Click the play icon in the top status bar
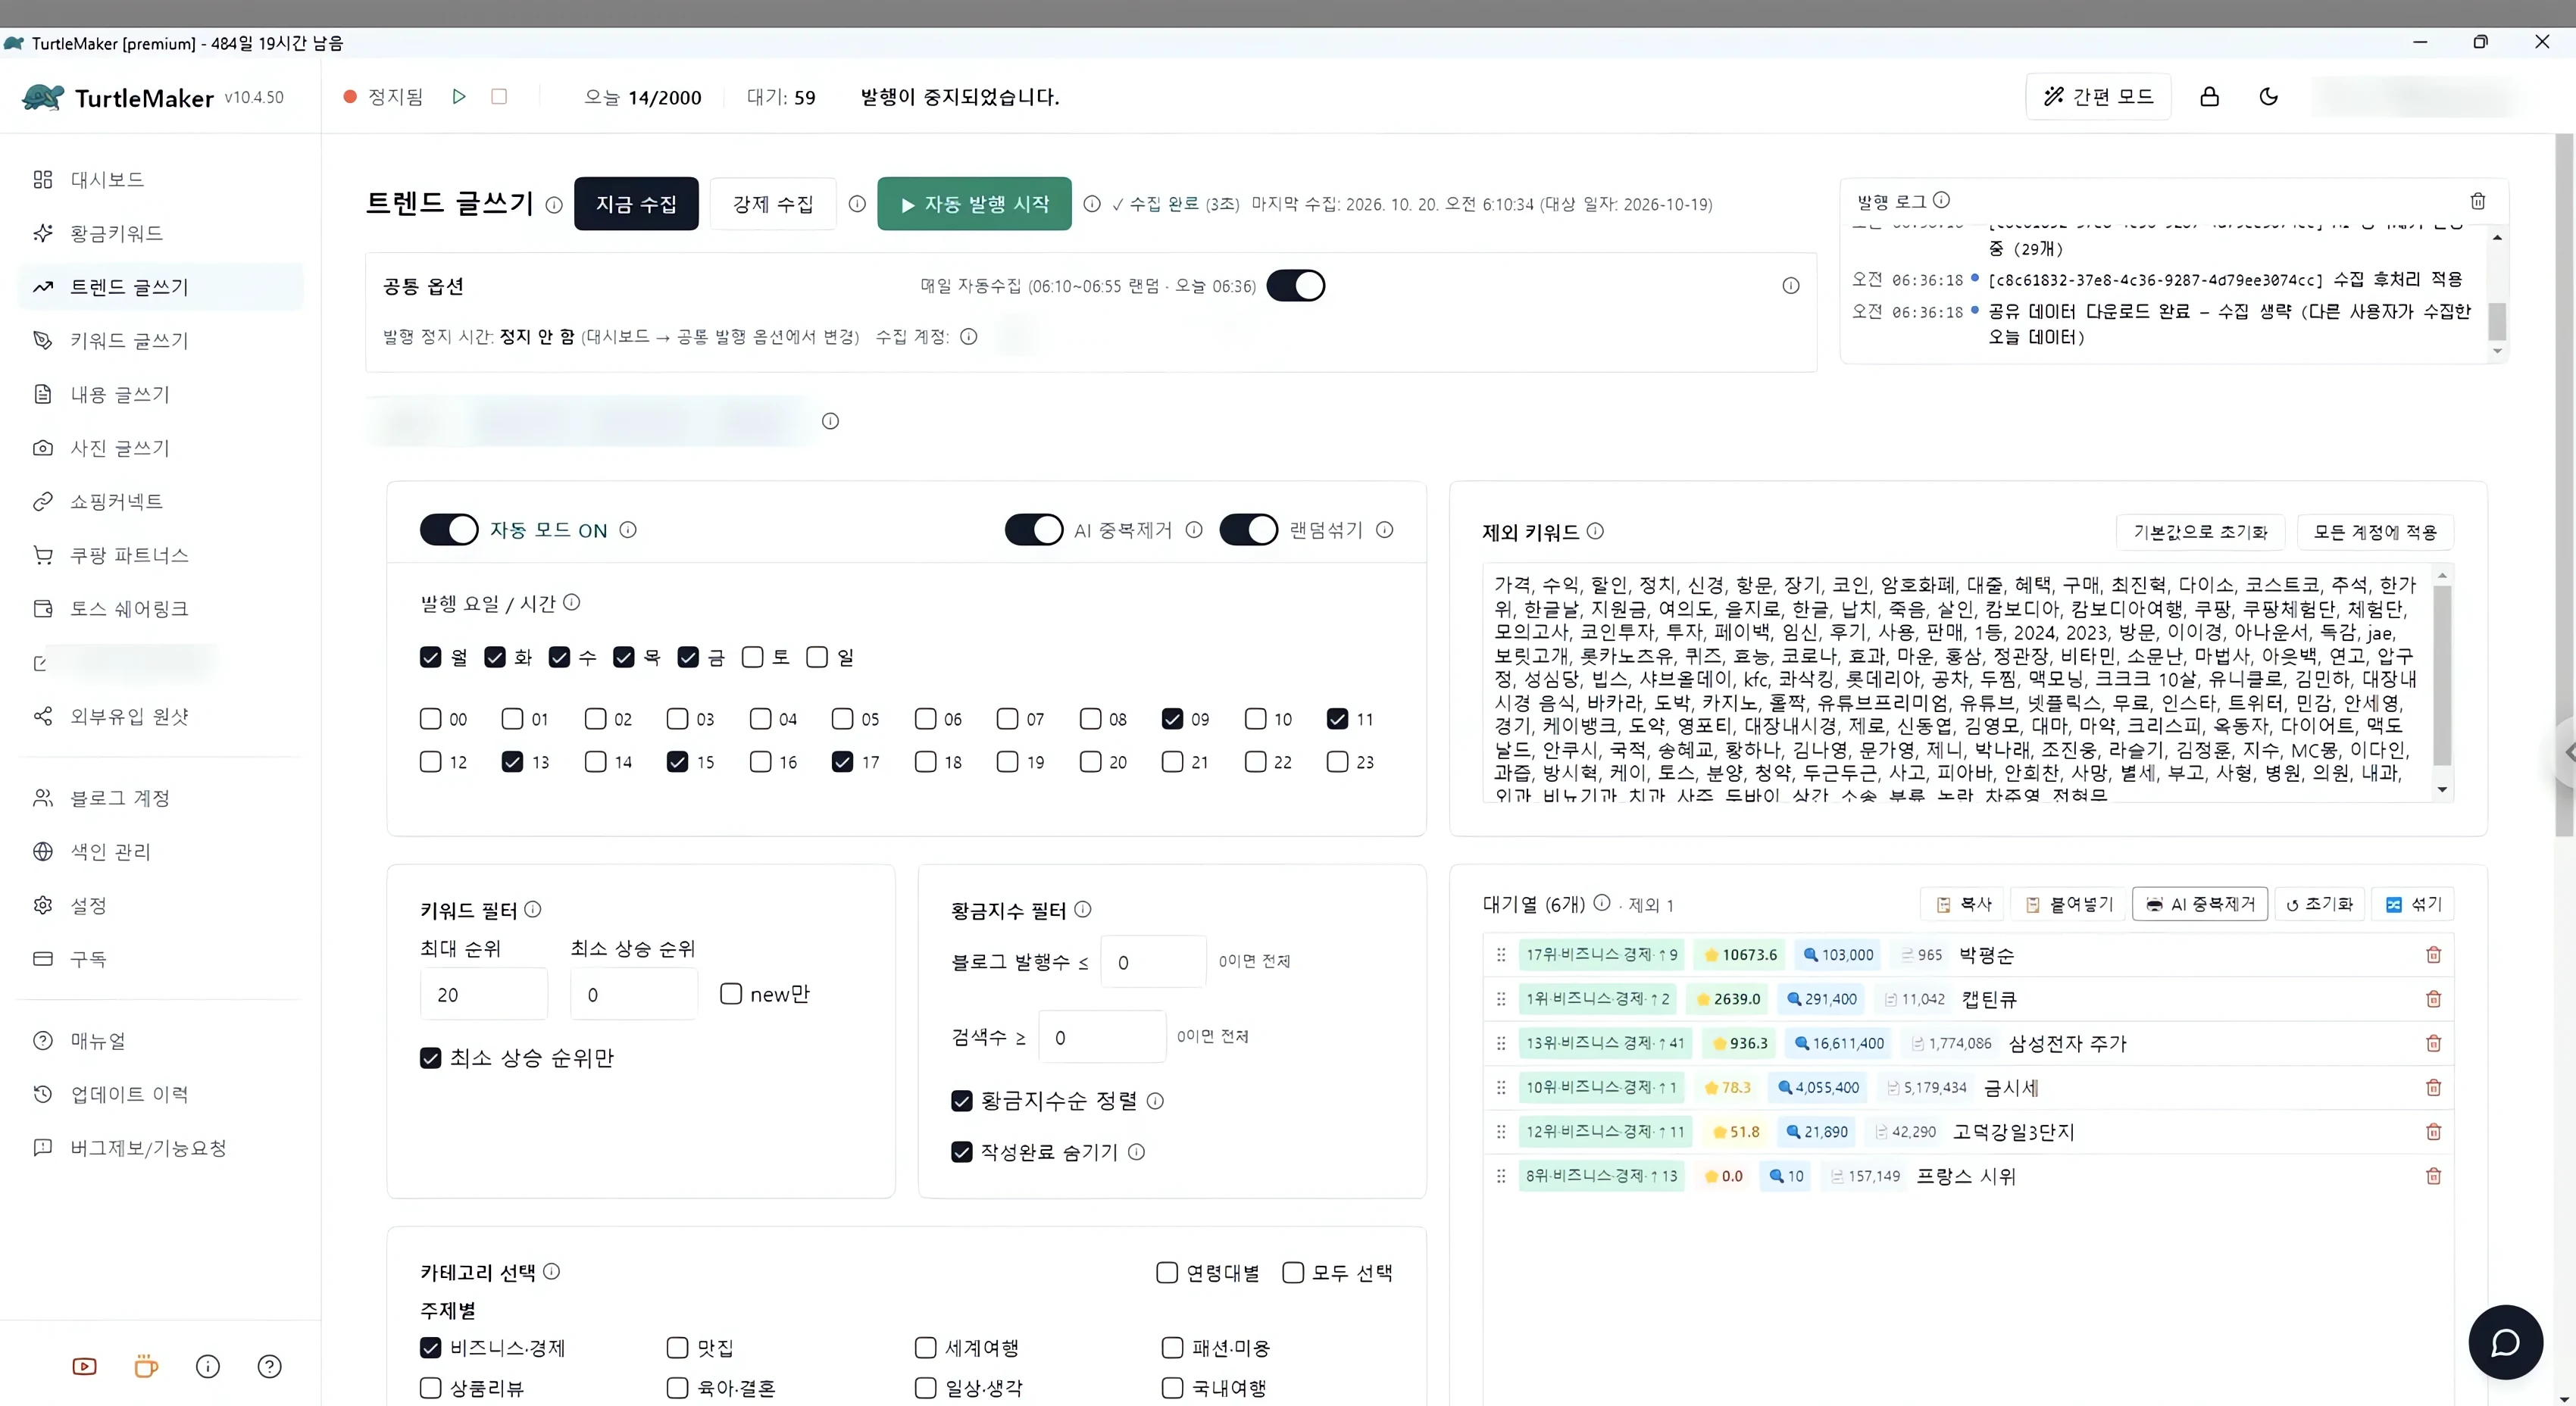The height and width of the screenshot is (1406, 2576). (x=459, y=97)
